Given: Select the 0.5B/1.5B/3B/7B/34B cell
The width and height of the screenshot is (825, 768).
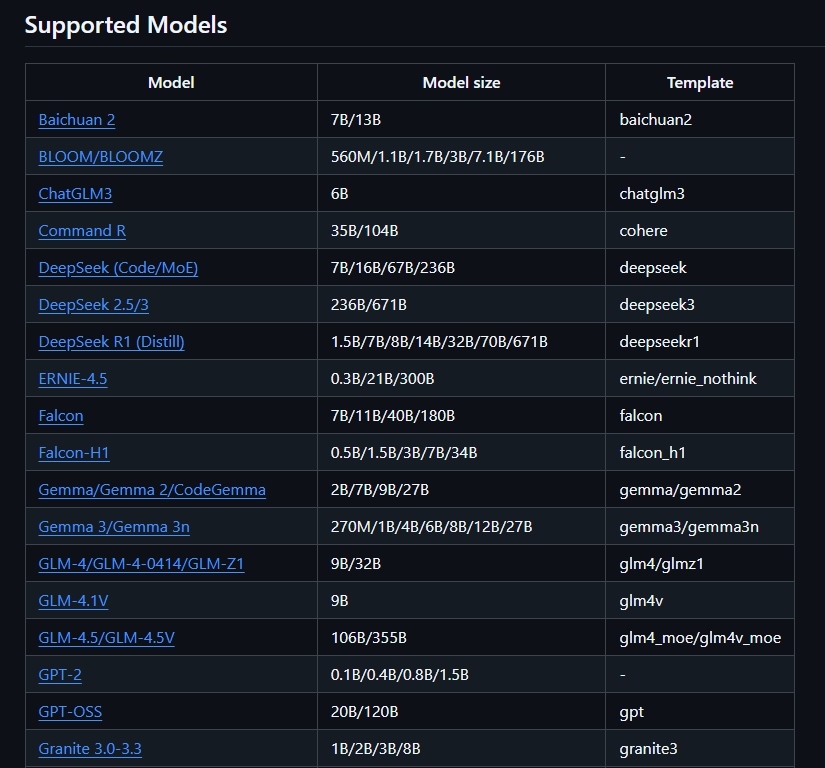Looking at the screenshot, I should tap(461, 452).
